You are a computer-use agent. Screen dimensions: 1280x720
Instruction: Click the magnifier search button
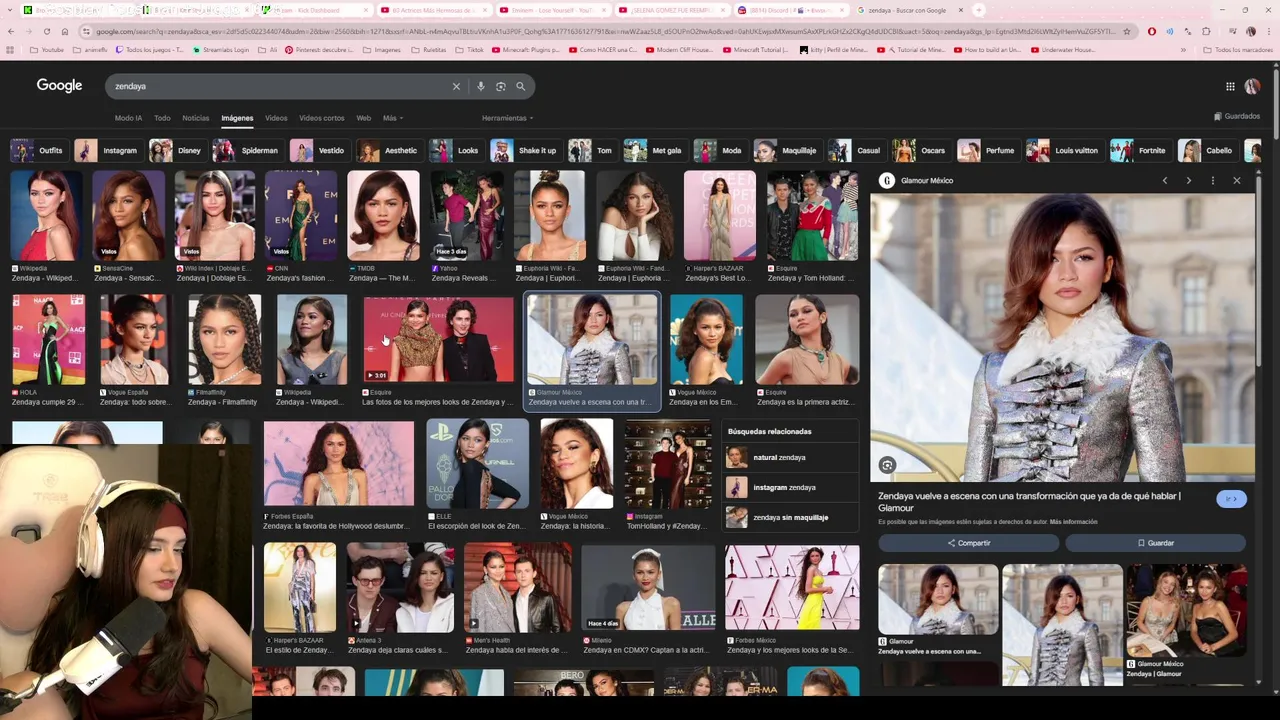(x=520, y=86)
